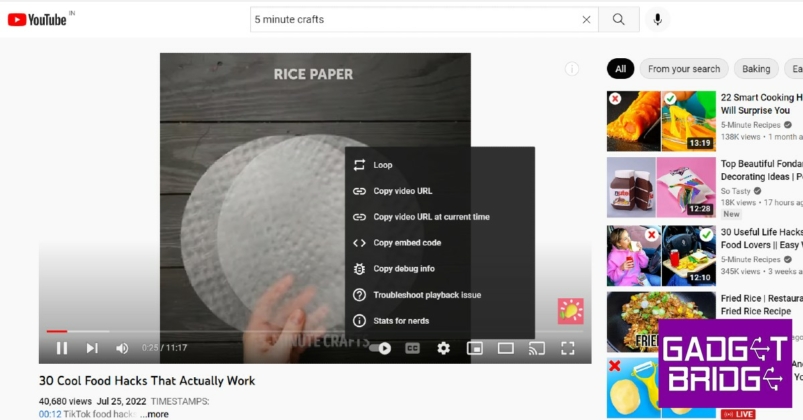Choose Loop from the context menu

440,165
